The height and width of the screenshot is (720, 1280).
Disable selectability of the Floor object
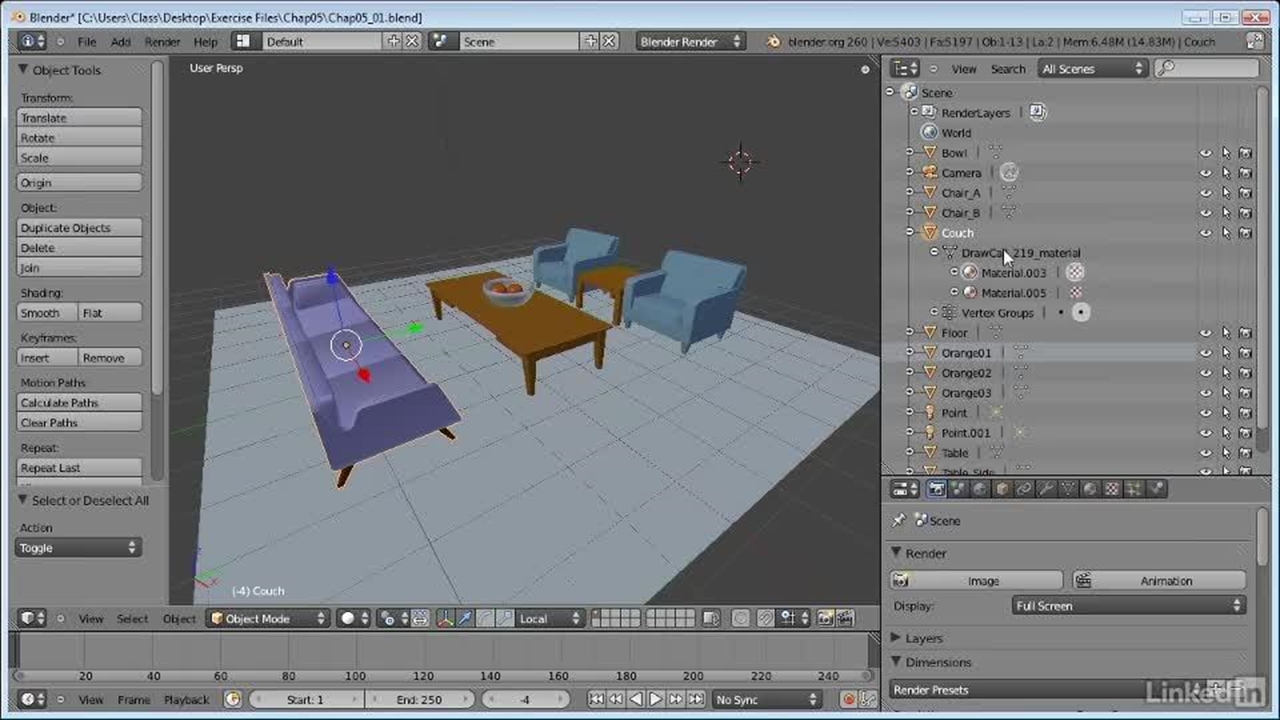tap(1226, 333)
